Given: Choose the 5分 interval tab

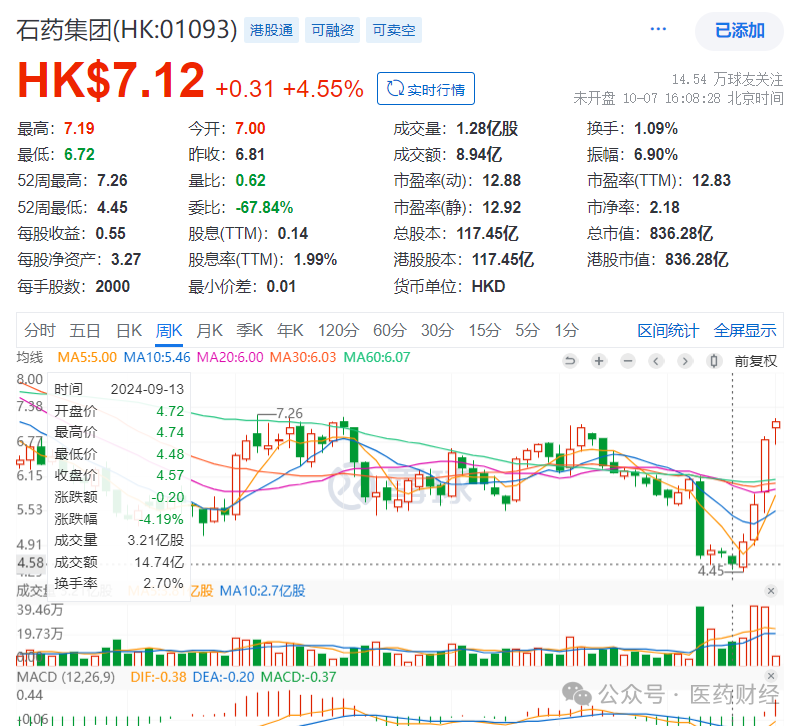Looking at the screenshot, I should 528,330.
